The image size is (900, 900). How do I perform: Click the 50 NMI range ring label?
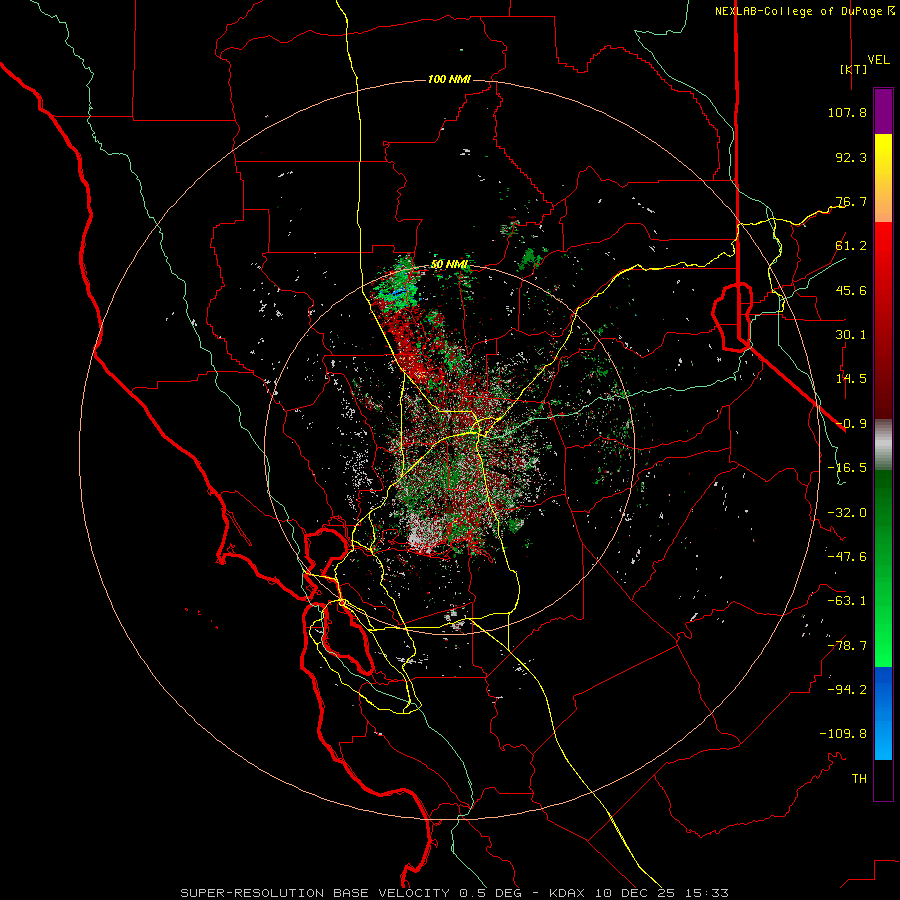[449, 265]
